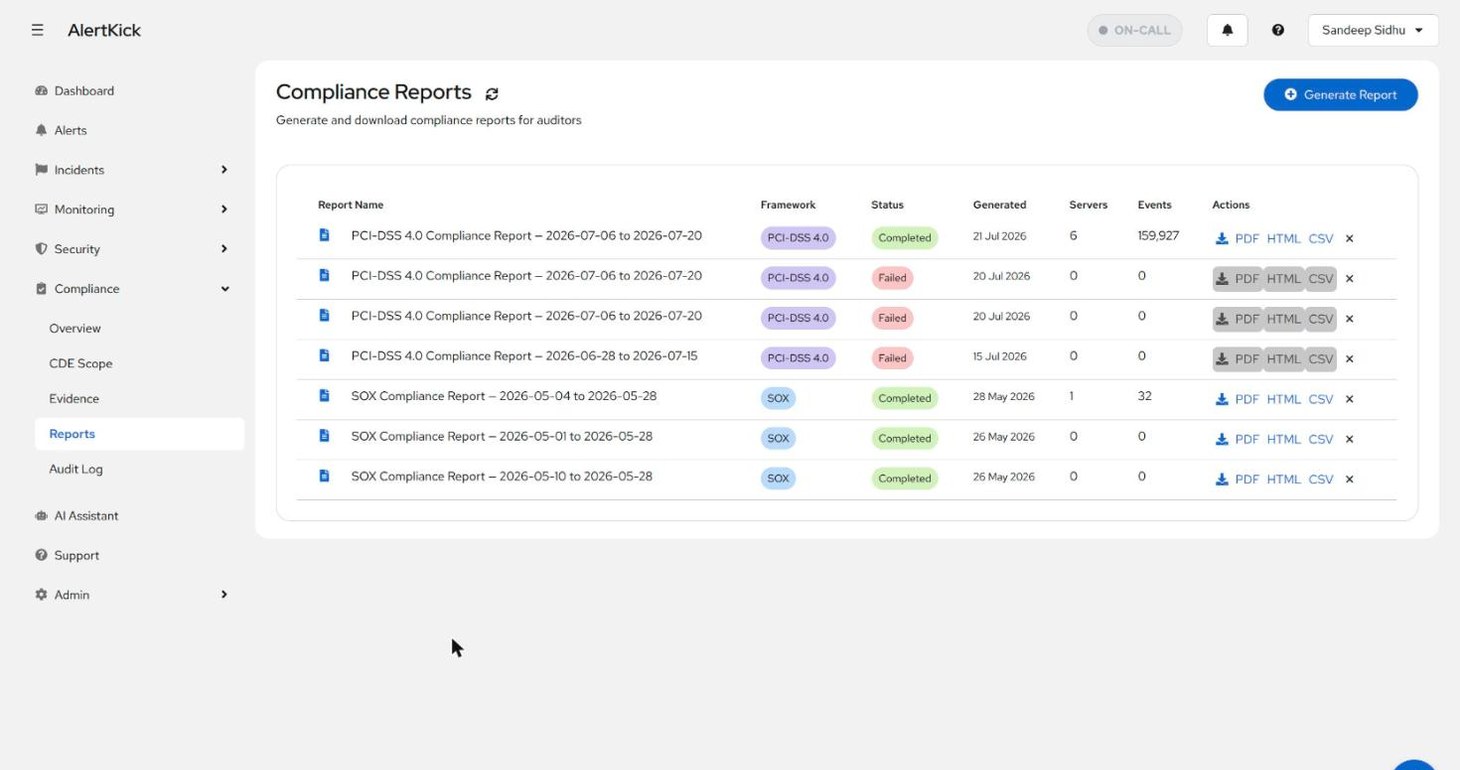
Task: Click the Compliance clipboard icon
Action: coord(41,289)
